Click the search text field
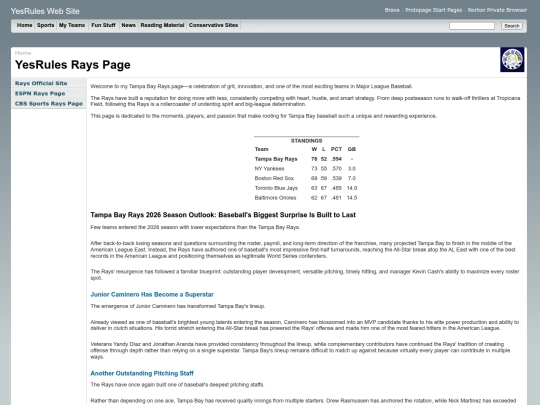 tap(472, 26)
